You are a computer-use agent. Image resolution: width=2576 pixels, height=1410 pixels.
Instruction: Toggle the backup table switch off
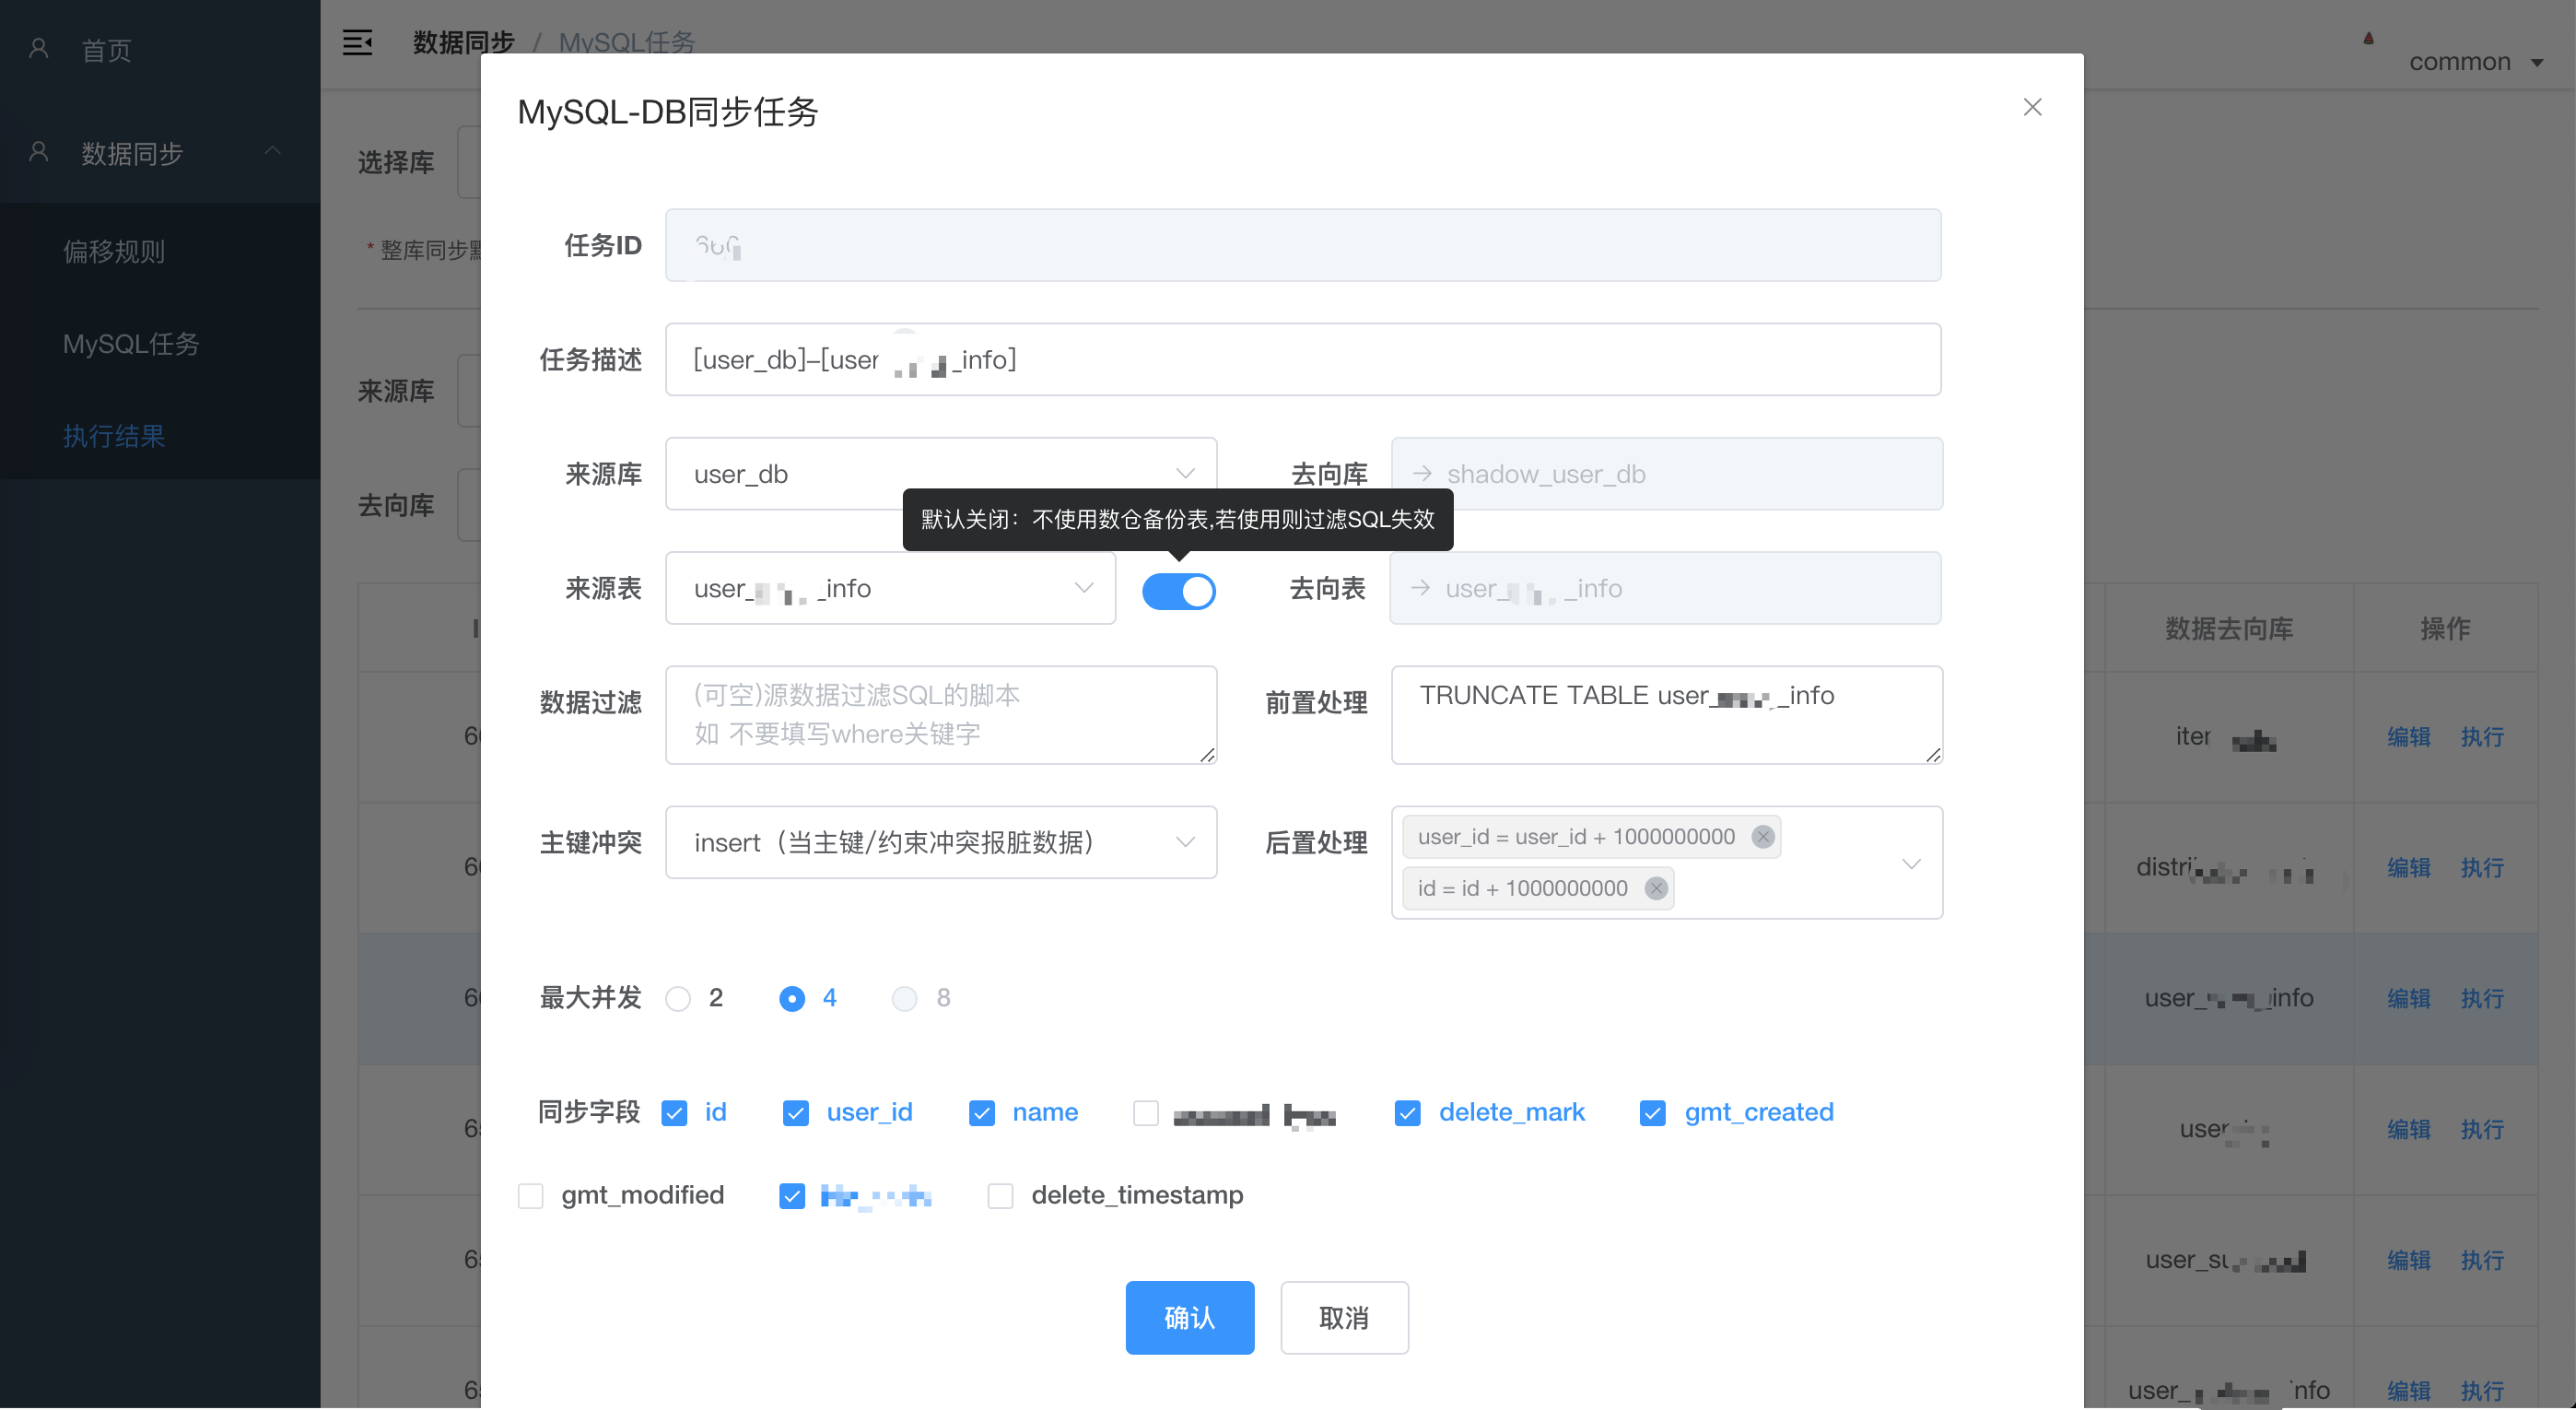pos(1178,591)
